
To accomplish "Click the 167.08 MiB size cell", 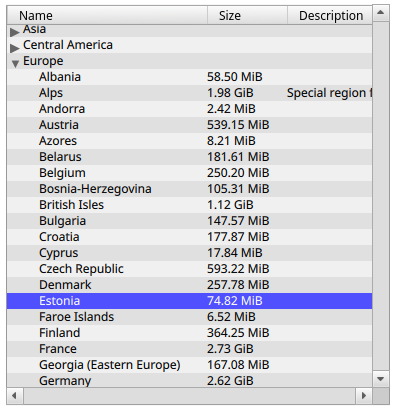I will [238, 365].
